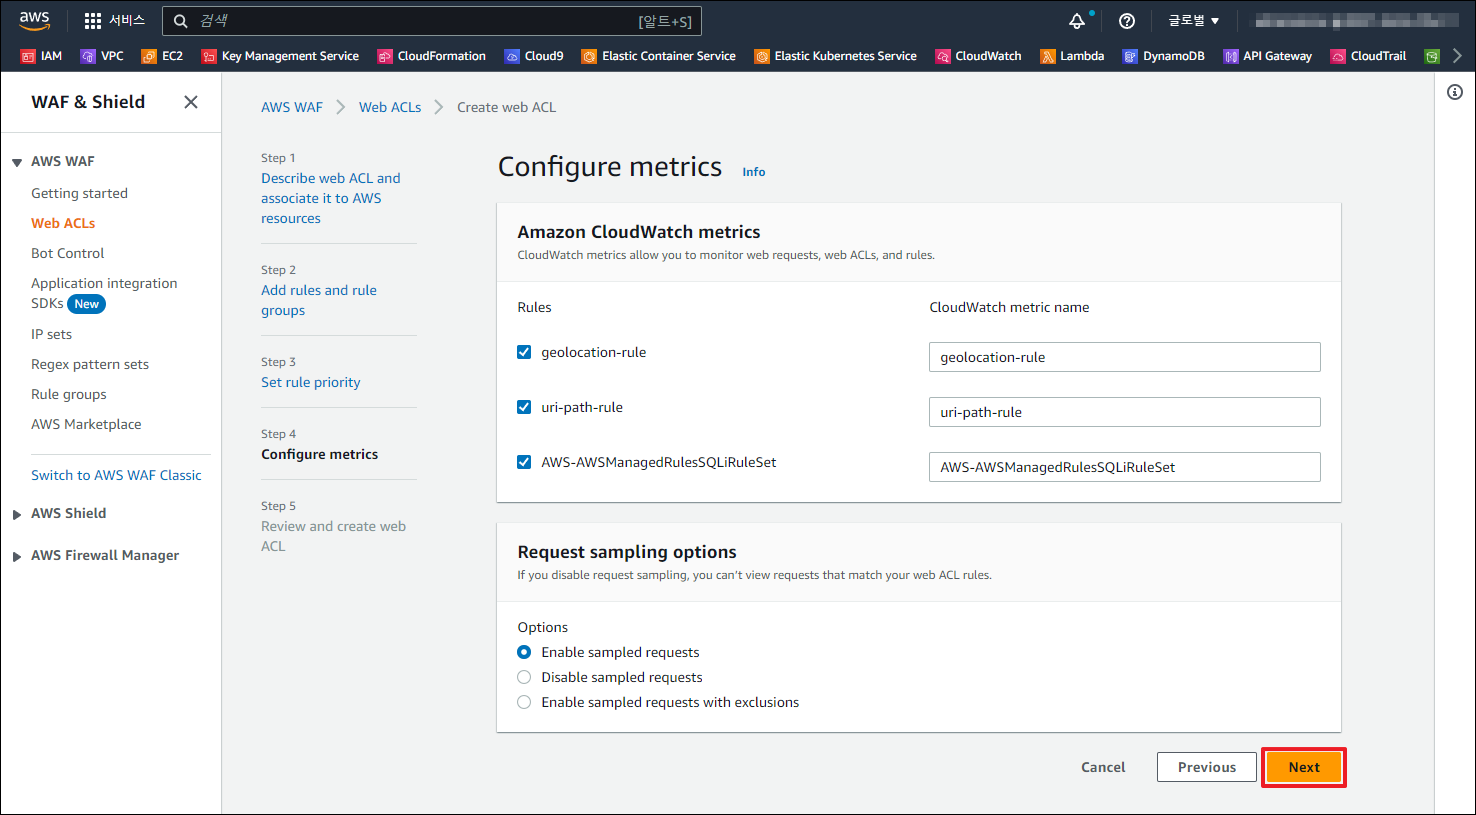1476x815 pixels.
Task: Open the services grid menu icon
Action: tap(93, 21)
